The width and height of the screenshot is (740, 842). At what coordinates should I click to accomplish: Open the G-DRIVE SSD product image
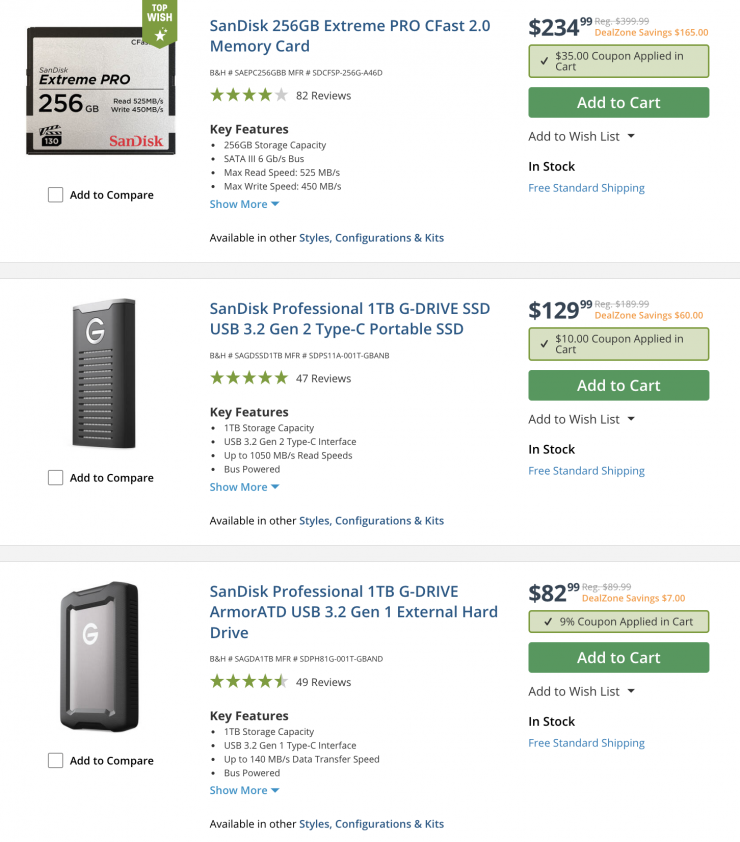(x=102, y=374)
